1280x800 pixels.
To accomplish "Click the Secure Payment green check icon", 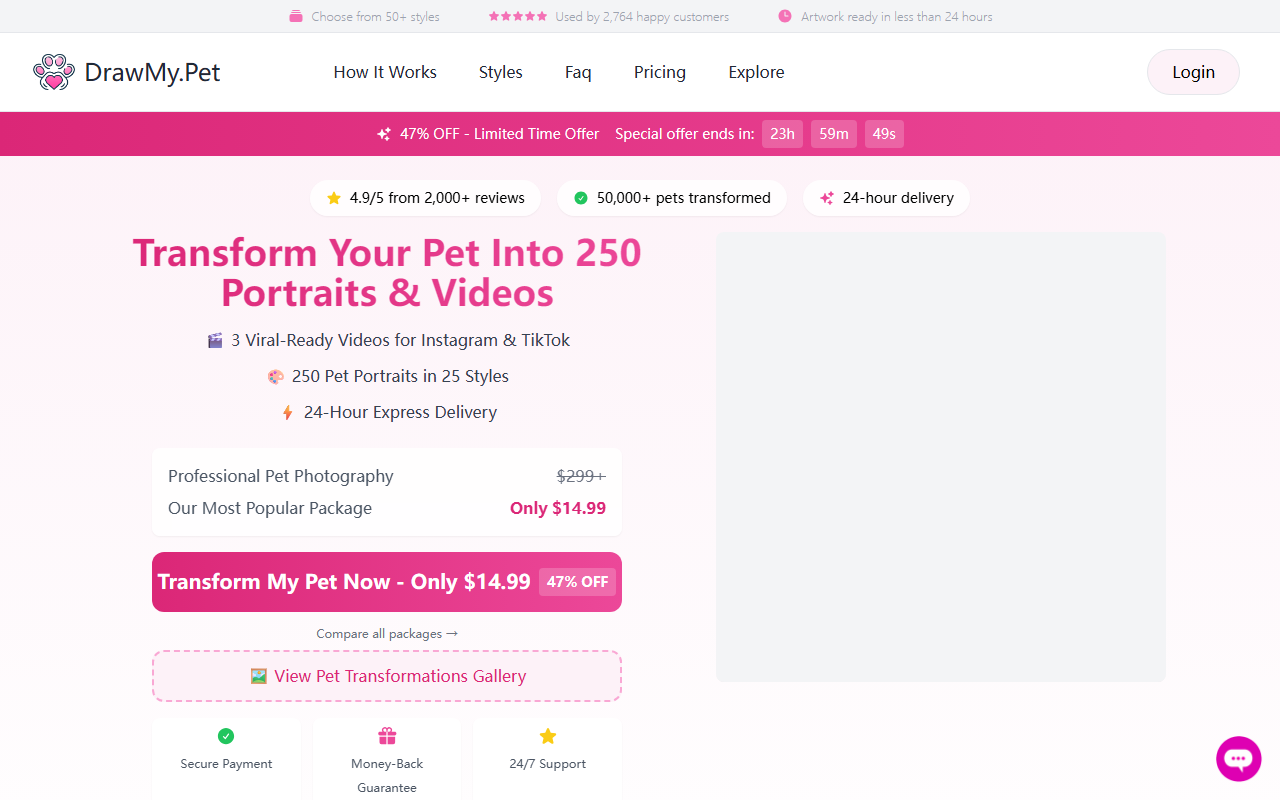I will pos(226,736).
